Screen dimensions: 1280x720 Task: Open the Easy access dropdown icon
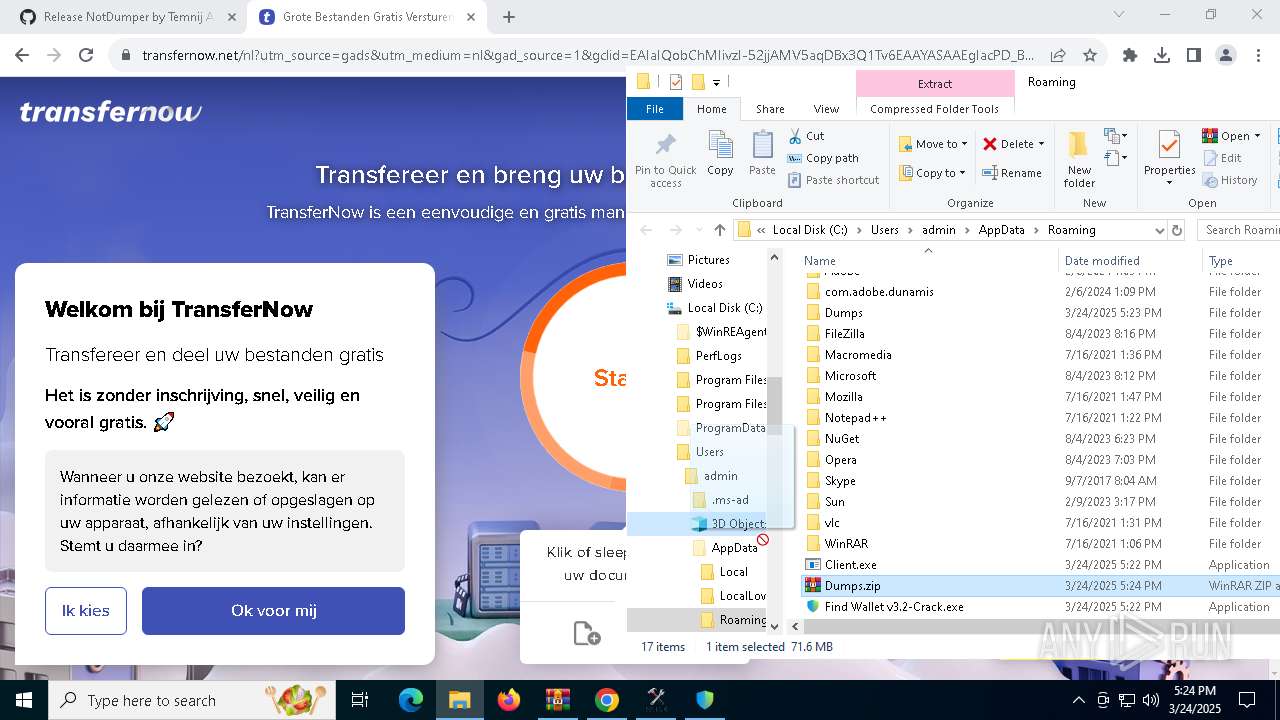click(1115, 157)
